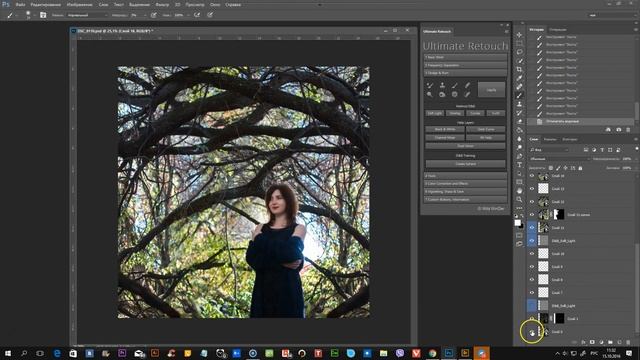Select the Pen tool
This screenshot has height=360, width=640.
click(519, 156)
